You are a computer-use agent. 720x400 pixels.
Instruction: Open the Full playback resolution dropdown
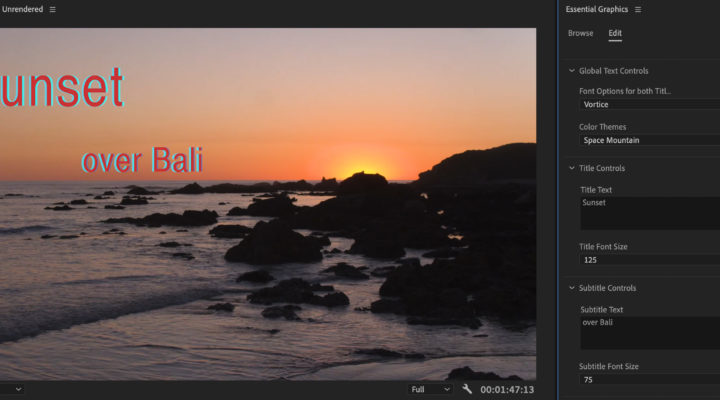pyautogui.click(x=430, y=389)
